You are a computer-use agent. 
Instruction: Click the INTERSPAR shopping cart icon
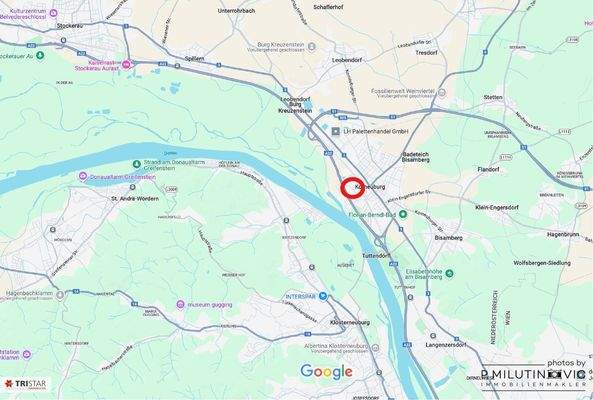[323, 296]
